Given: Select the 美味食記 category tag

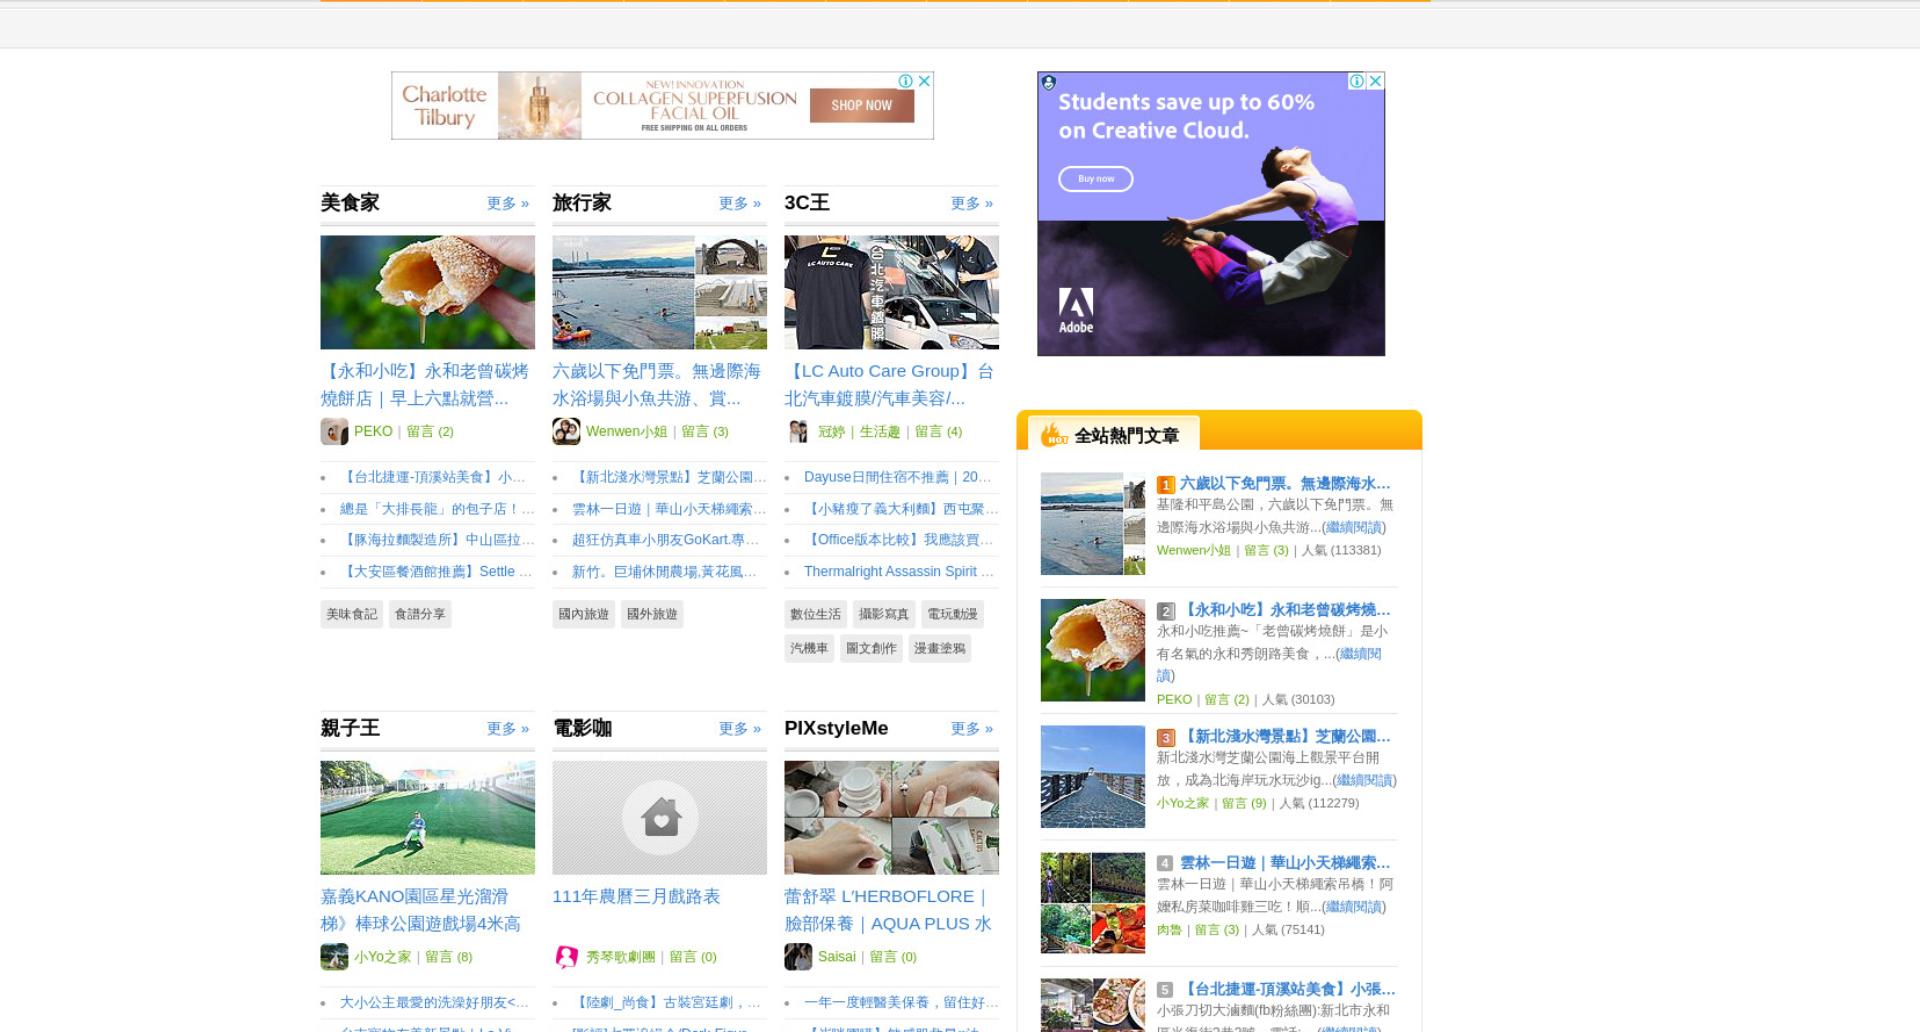Looking at the screenshot, I should point(352,614).
